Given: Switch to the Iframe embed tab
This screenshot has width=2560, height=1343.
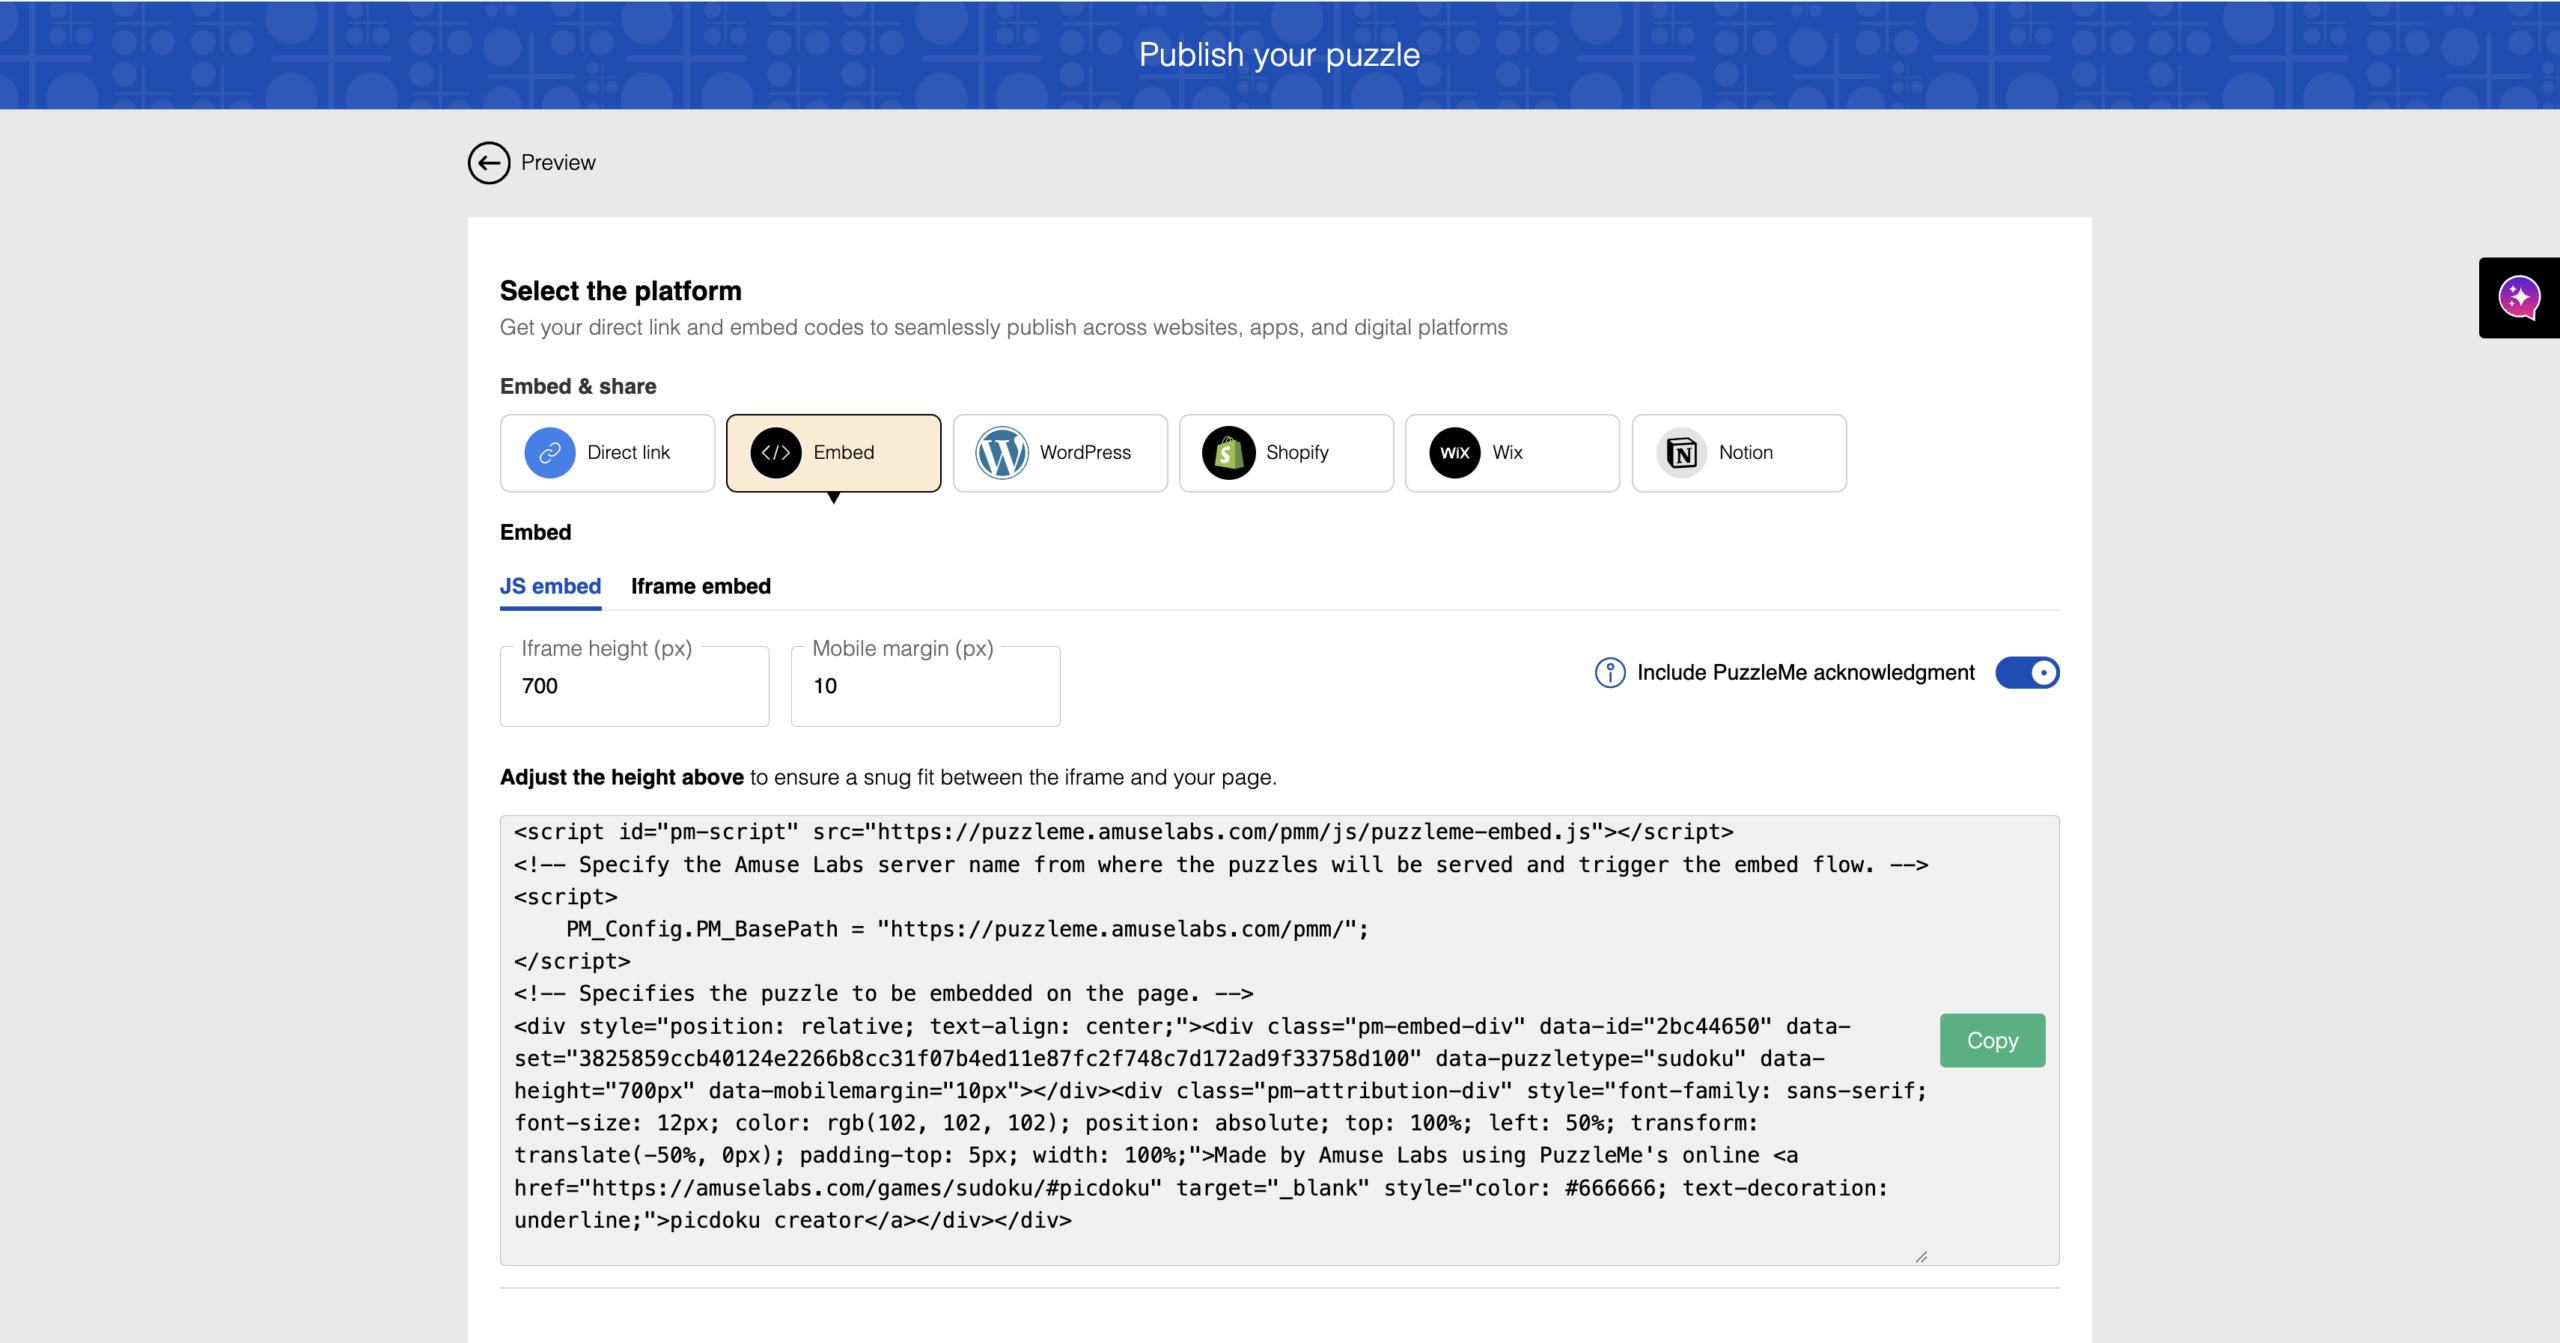Looking at the screenshot, I should tap(701, 587).
